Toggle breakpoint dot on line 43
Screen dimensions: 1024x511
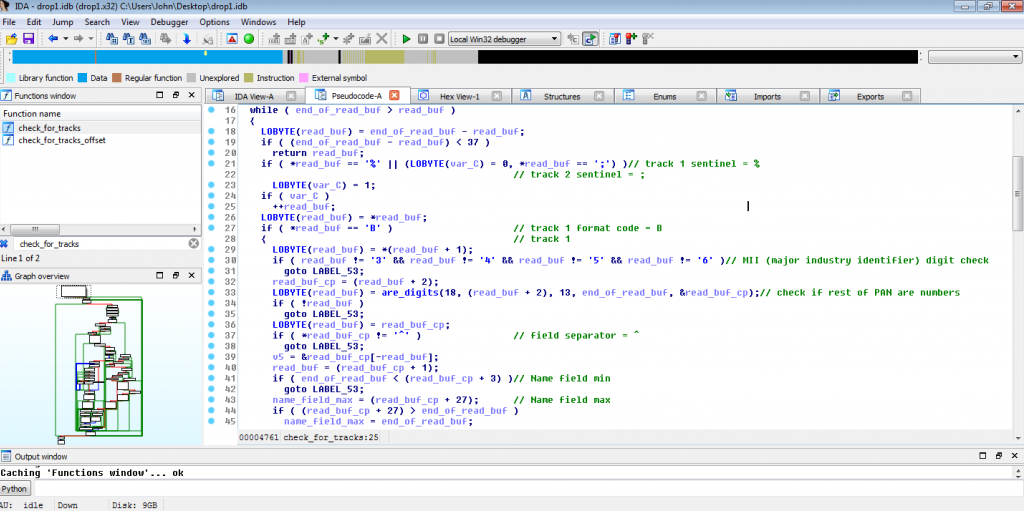[212, 400]
